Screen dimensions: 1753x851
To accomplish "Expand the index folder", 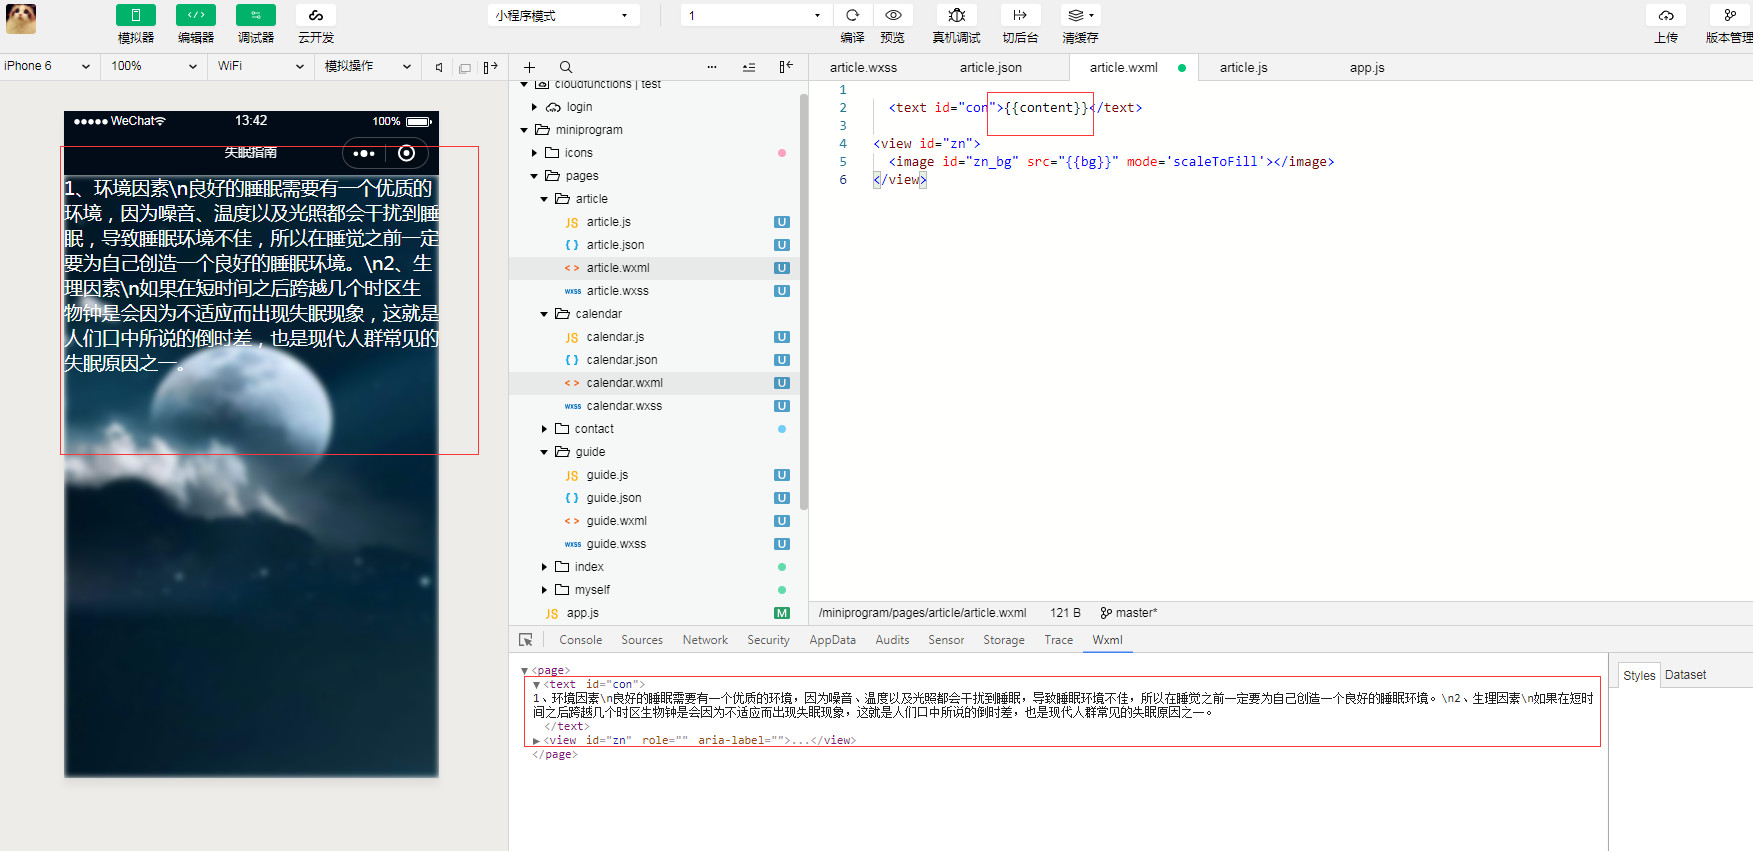I will (544, 567).
